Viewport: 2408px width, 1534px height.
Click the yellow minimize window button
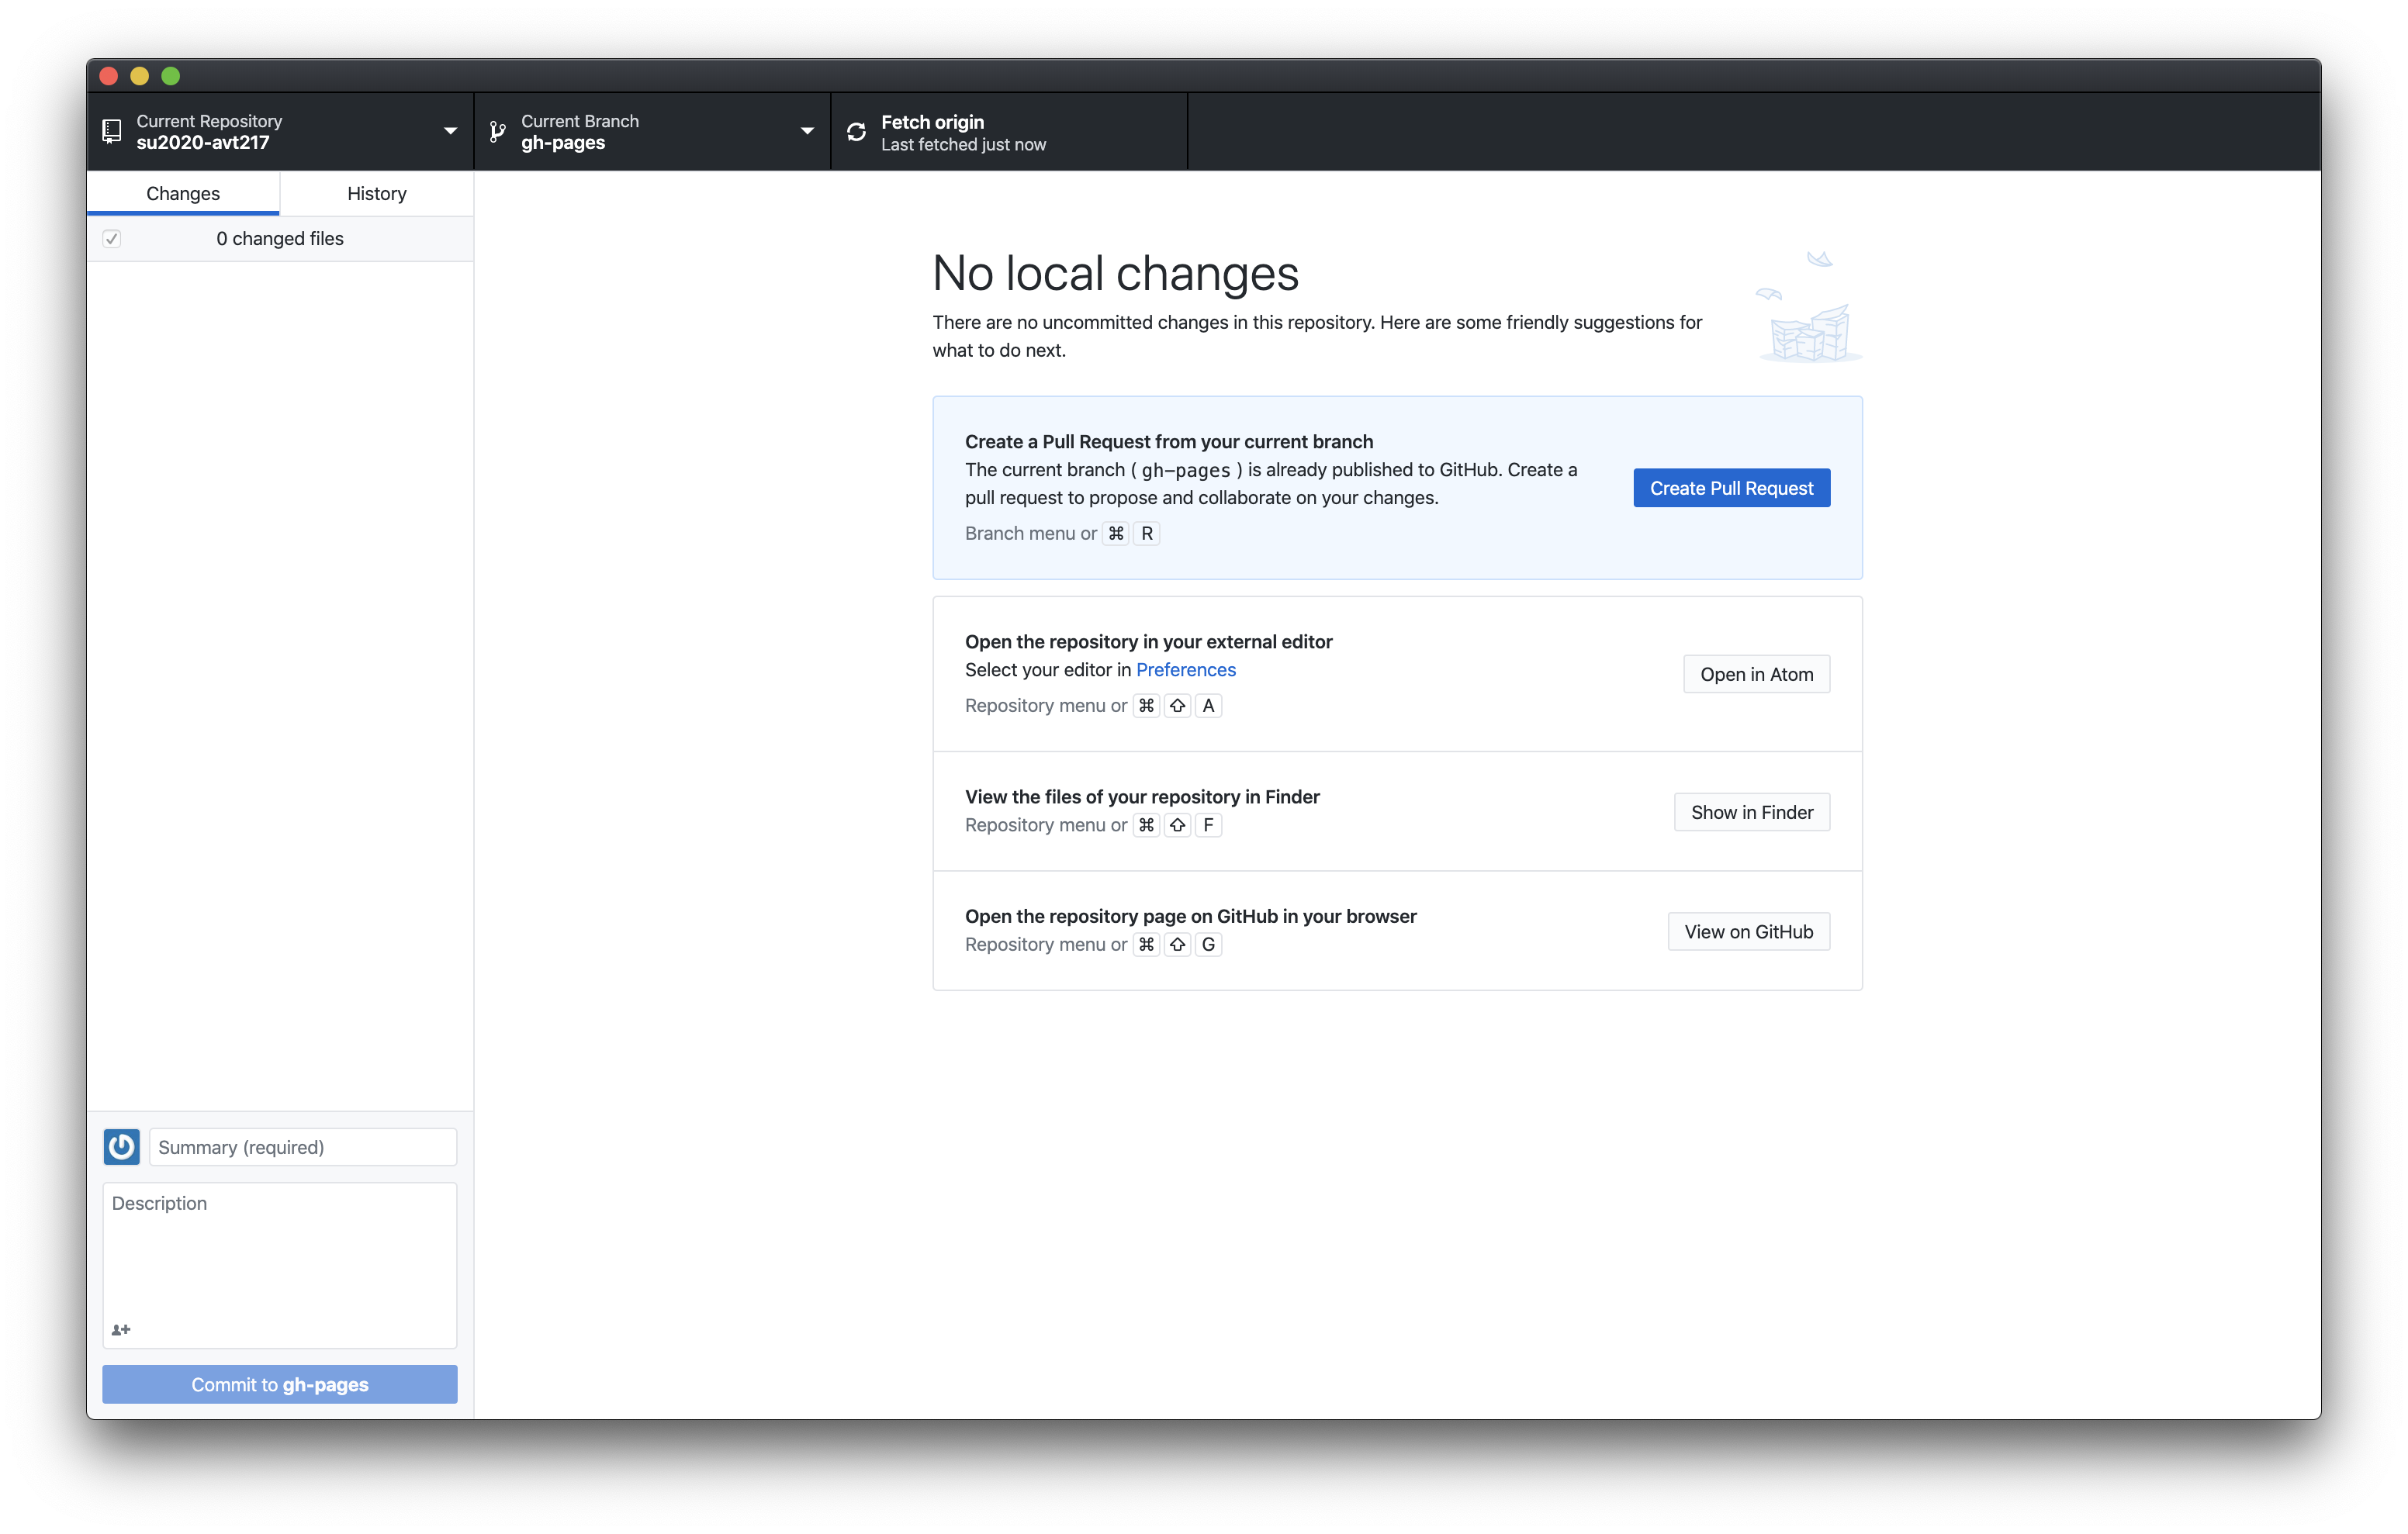point(140,76)
